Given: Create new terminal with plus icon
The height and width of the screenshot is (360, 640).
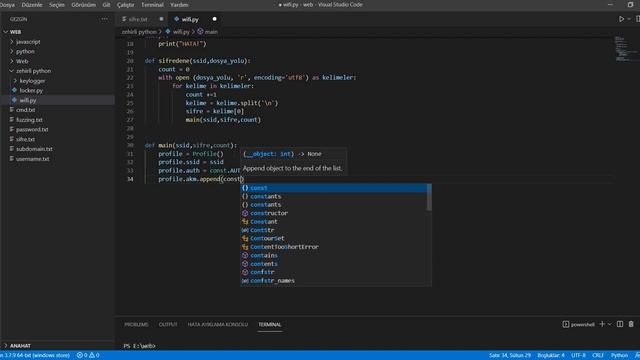Looking at the screenshot, I should click(602, 324).
